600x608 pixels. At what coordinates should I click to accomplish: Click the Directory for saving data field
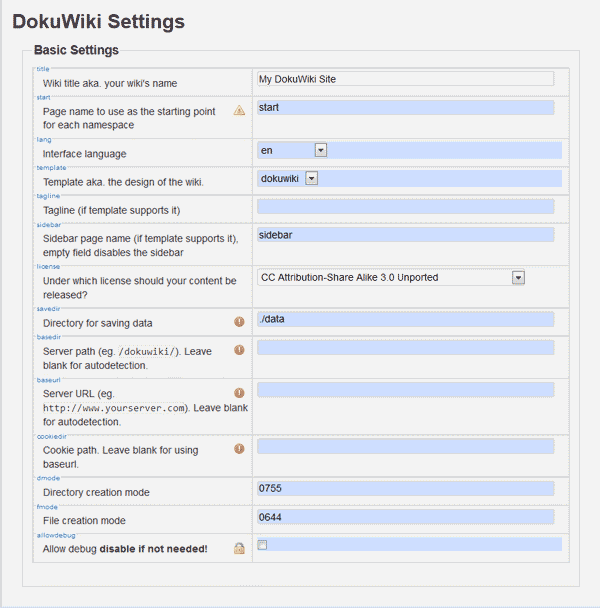pyautogui.click(x=405, y=319)
